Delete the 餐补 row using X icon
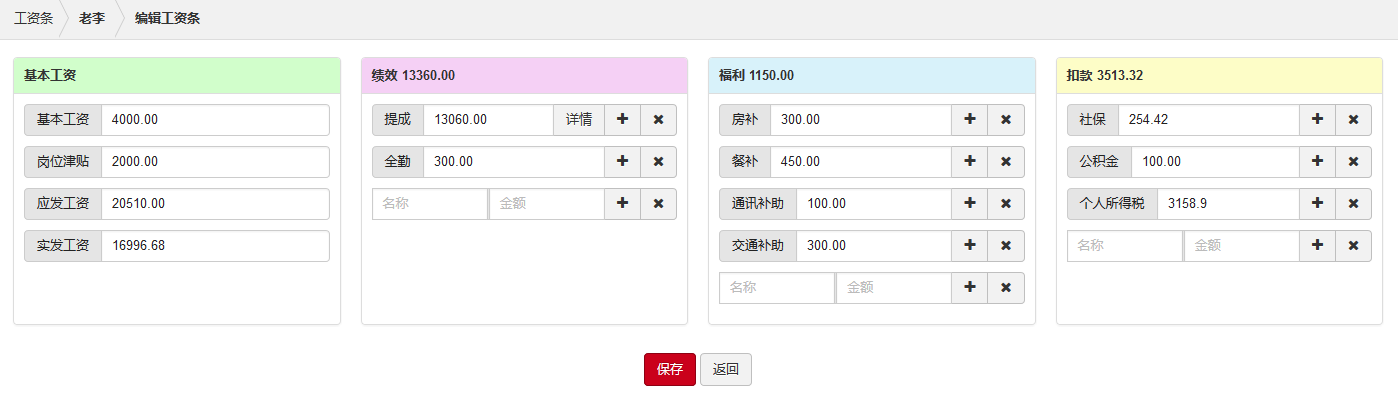Viewport: 1398px width, 420px height. pyautogui.click(x=1006, y=162)
